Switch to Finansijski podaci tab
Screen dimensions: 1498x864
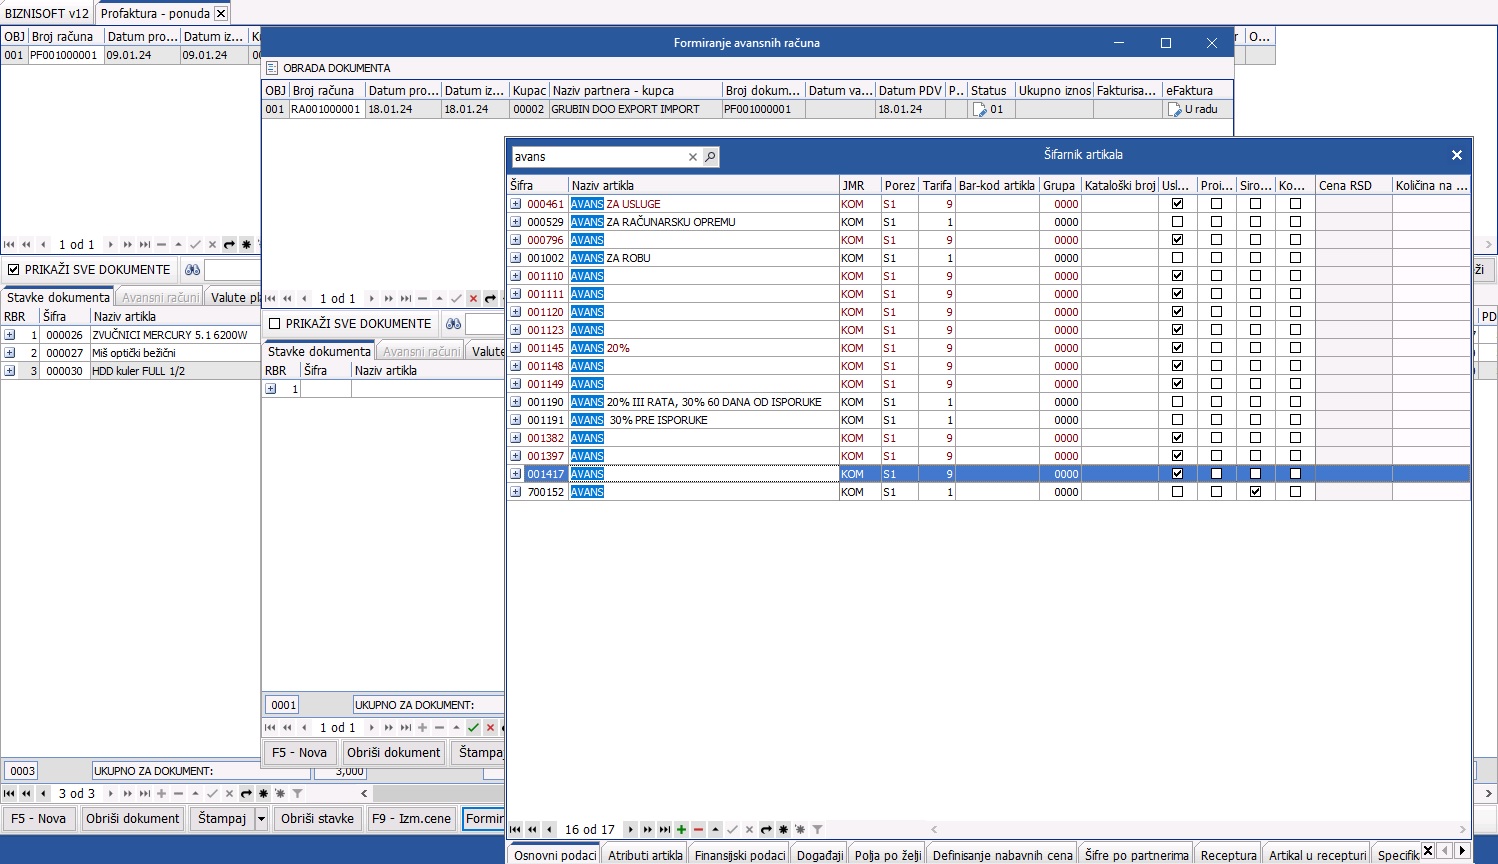coord(740,855)
